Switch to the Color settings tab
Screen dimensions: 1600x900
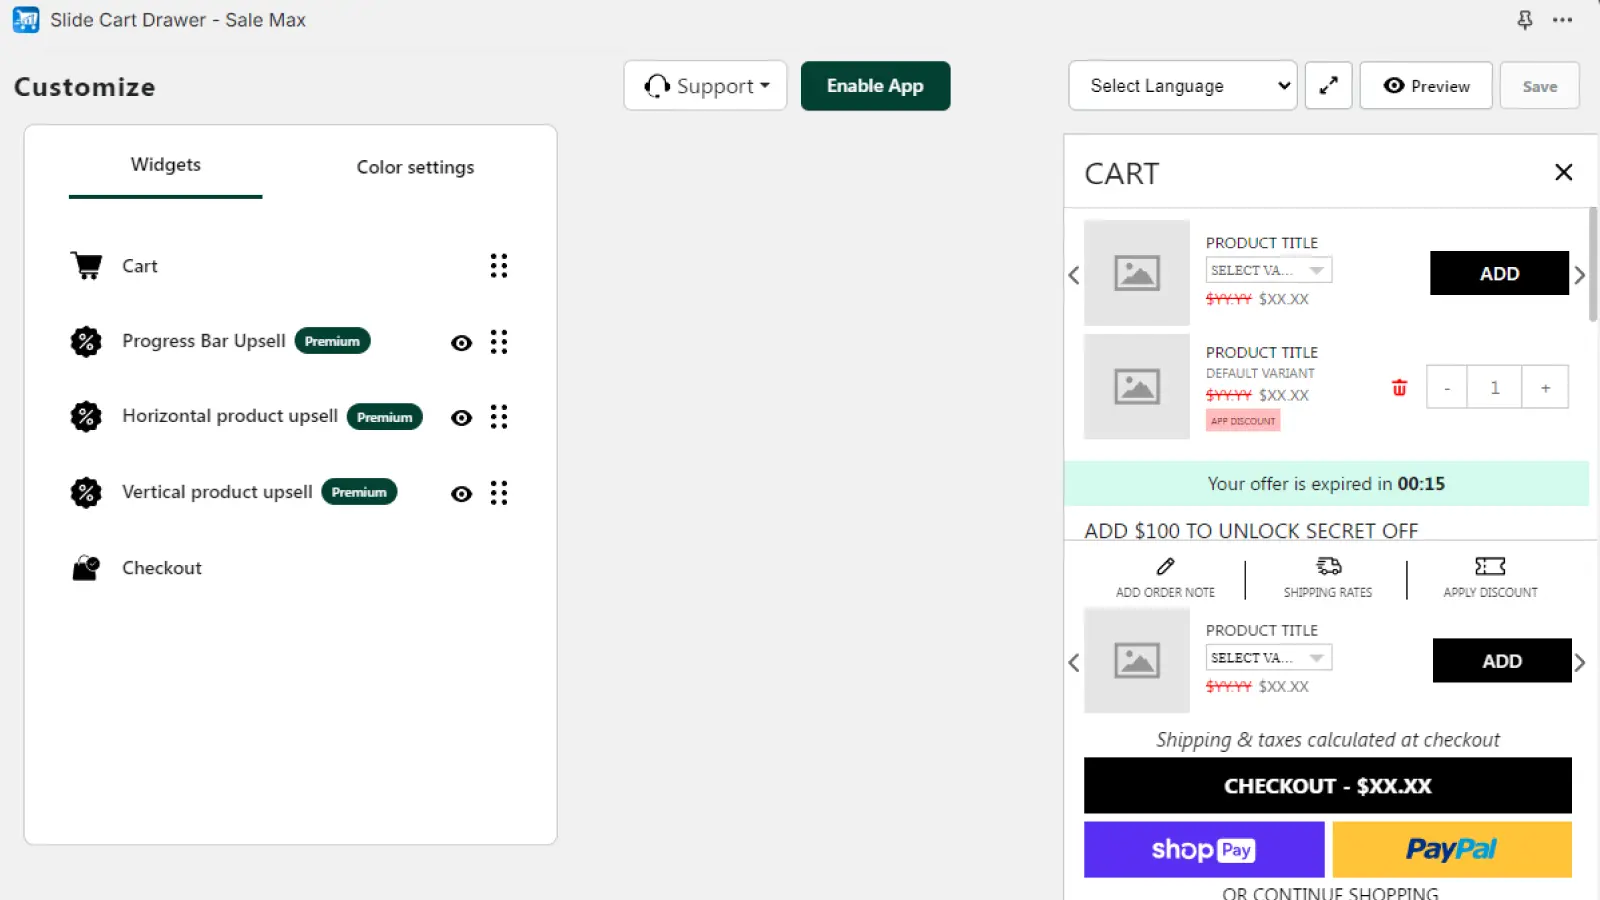tap(415, 167)
